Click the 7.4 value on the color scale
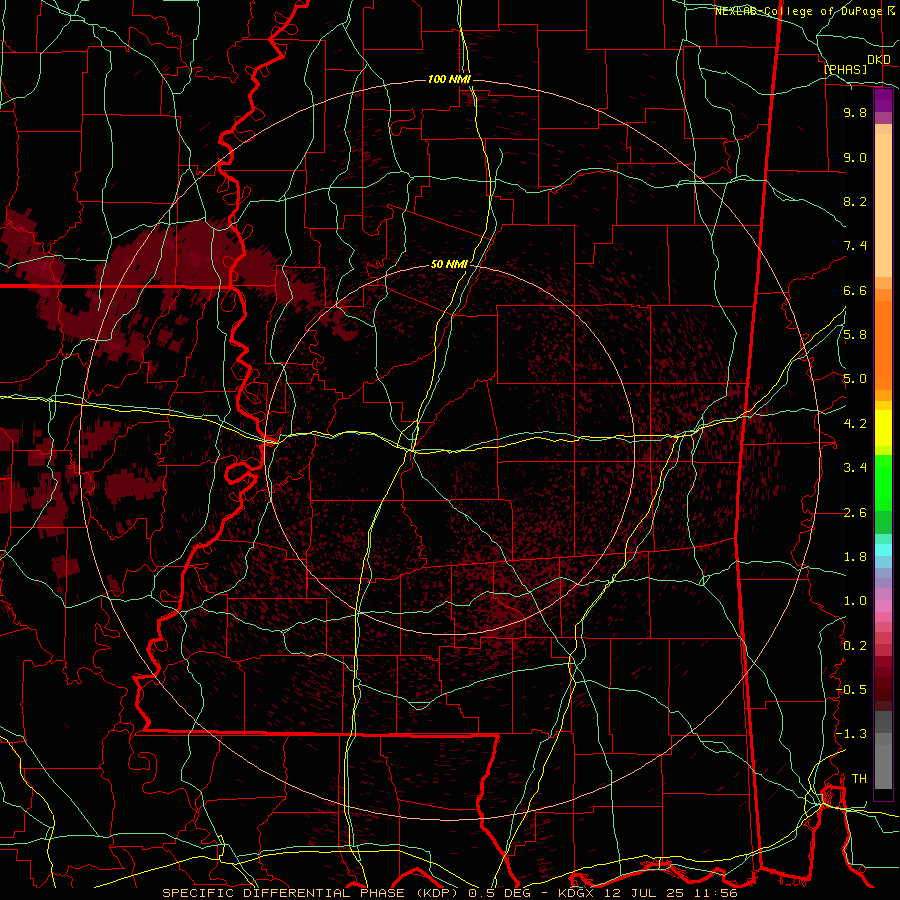Screen dimensions: 900x900 pos(855,246)
